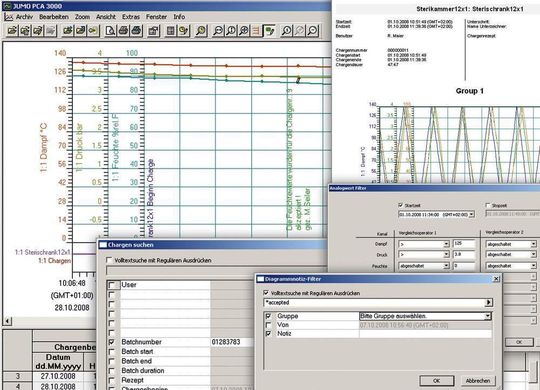
Task: Toggle the green diagram notes toolbar icon
Action: 270,31
